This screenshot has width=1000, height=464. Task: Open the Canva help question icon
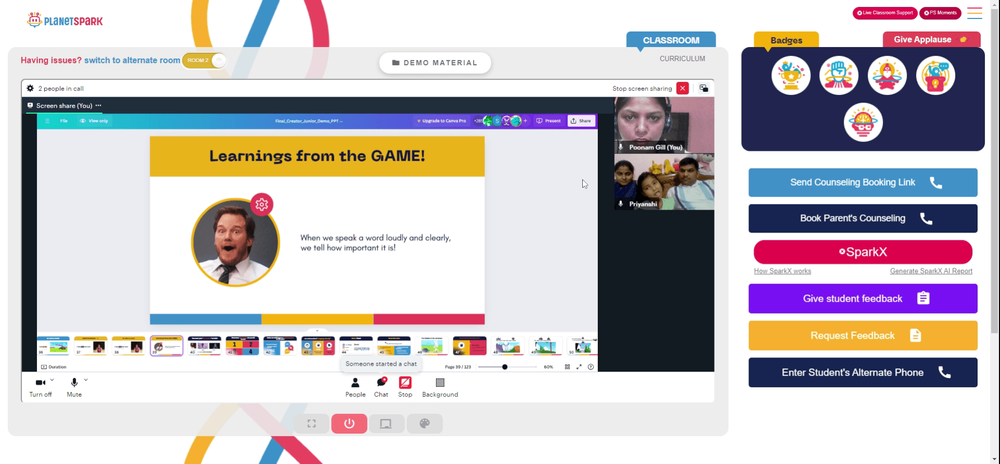(x=591, y=367)
